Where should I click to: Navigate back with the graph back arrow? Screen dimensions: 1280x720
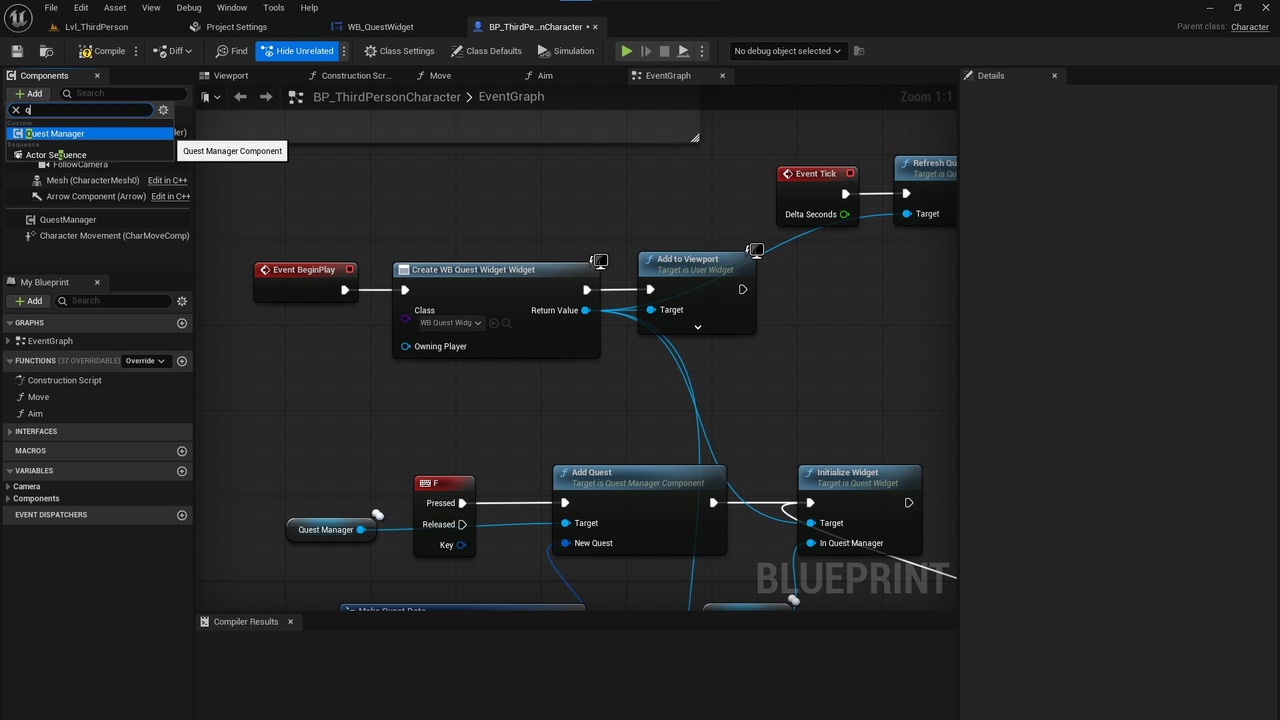(240, 97)
